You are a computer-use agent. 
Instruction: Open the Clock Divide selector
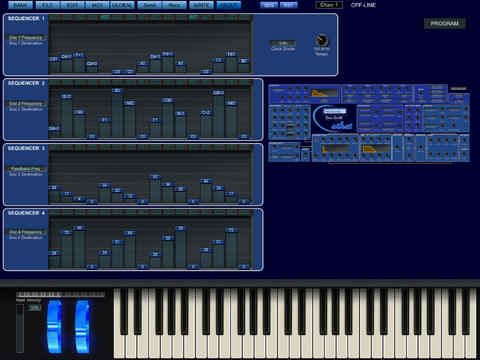(x=283, y=43)
